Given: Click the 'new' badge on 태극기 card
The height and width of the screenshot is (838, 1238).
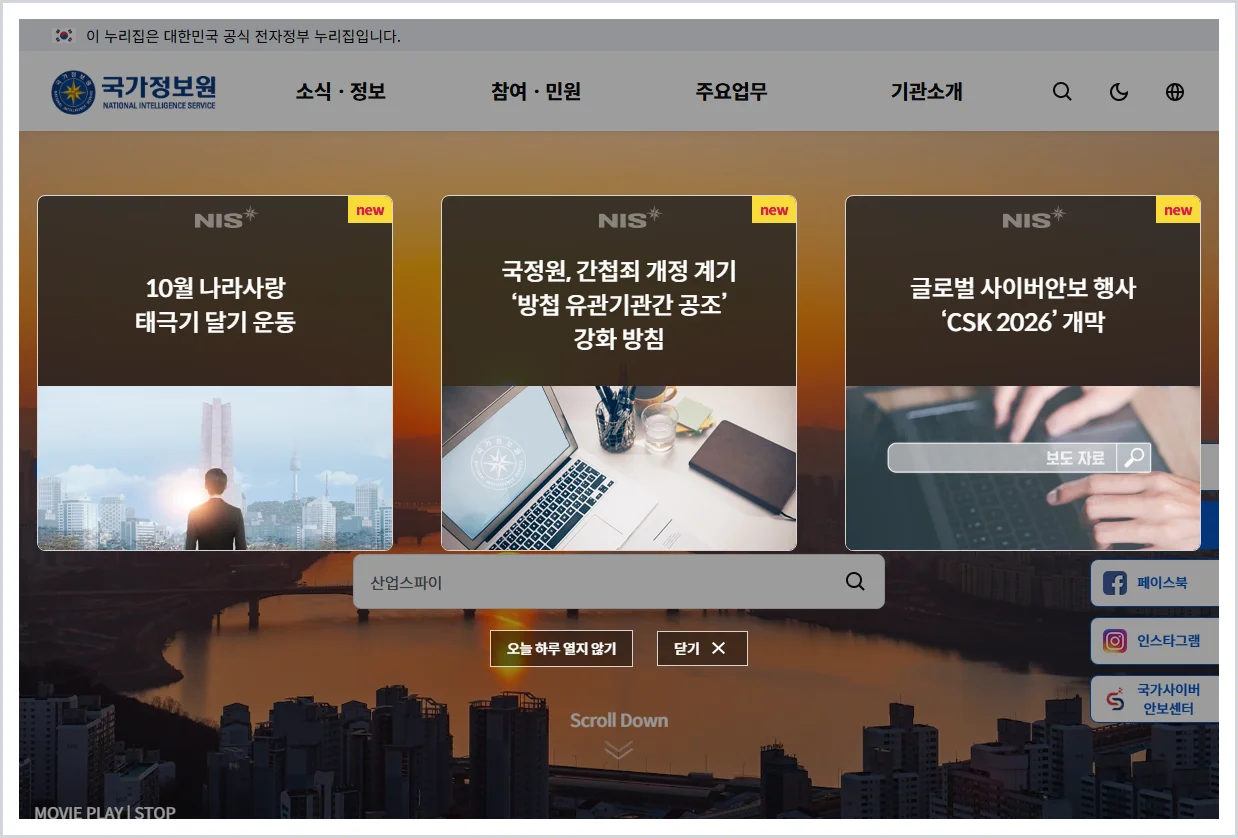Looking at the screenshot, I should pyautogui.click(x=370, y=210).
